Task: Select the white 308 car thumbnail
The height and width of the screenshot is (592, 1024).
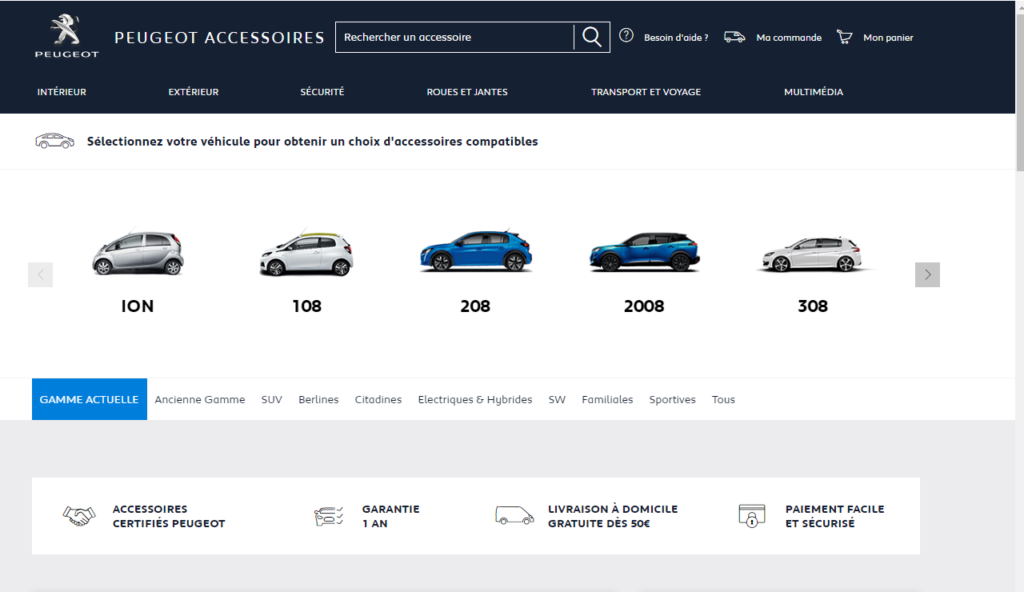Action: [x=813, y=254]
